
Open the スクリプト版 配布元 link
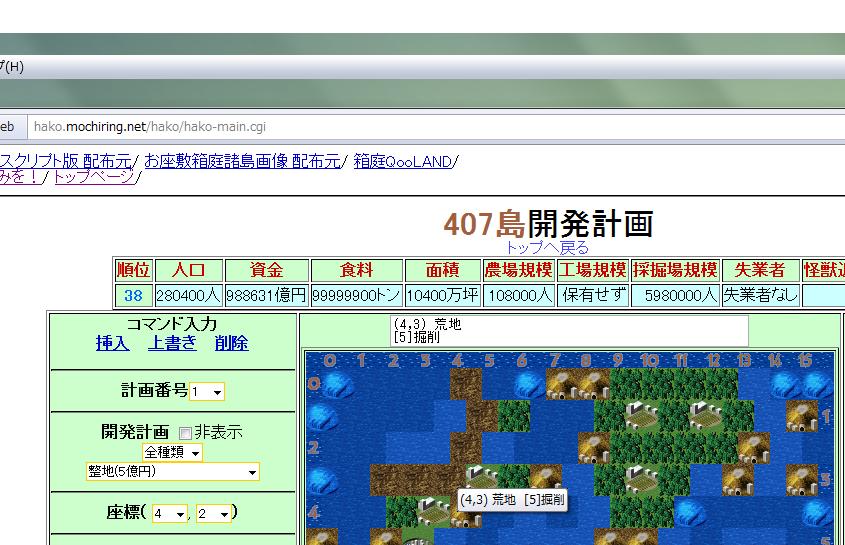pos(65,161)
